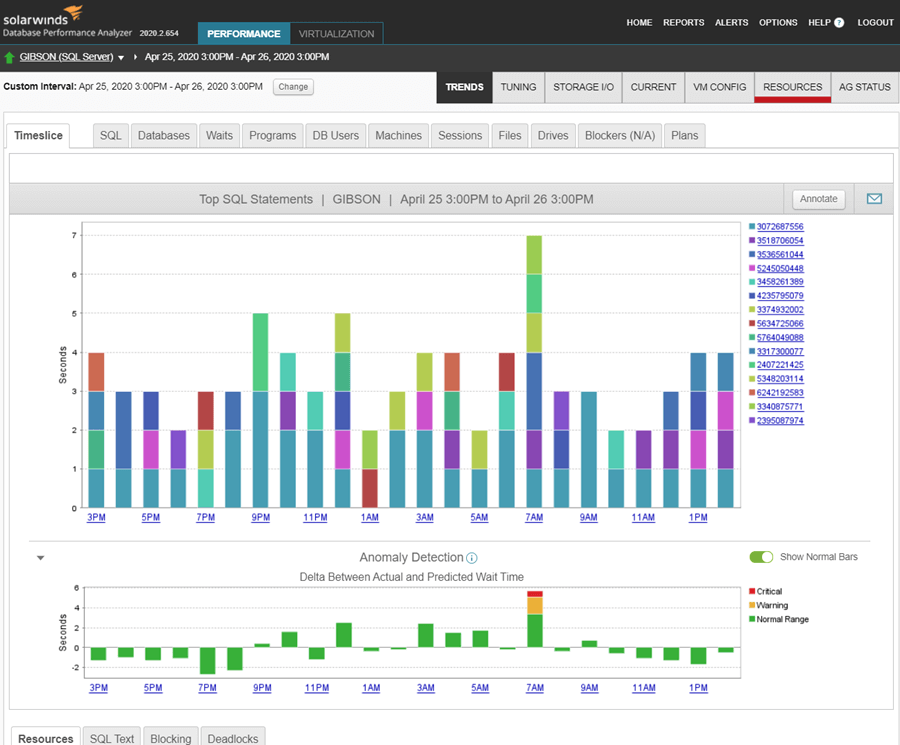
Task: Select the Timeslice tab
Action: click(x=38, y=135)
